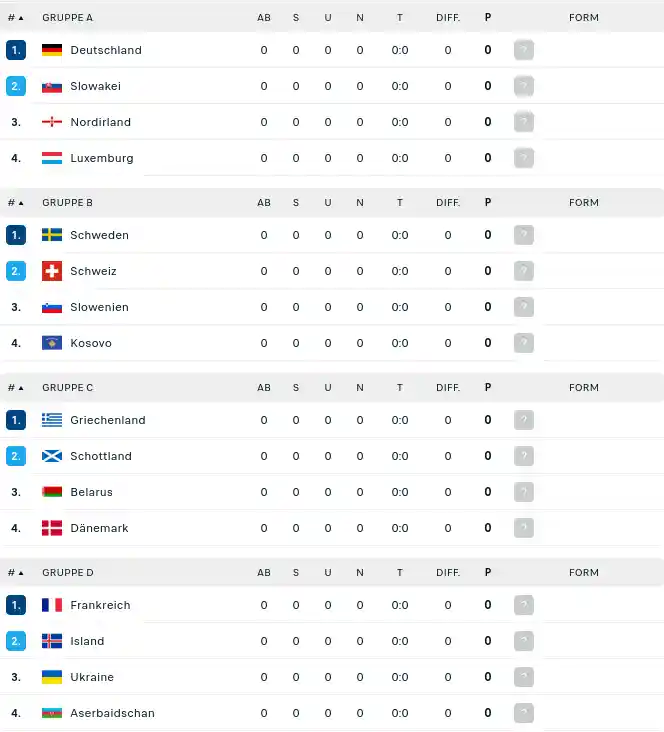Click the Azerbaijan flag icon
This screenshot has width=664, height=732.
(x=52, y=713)
